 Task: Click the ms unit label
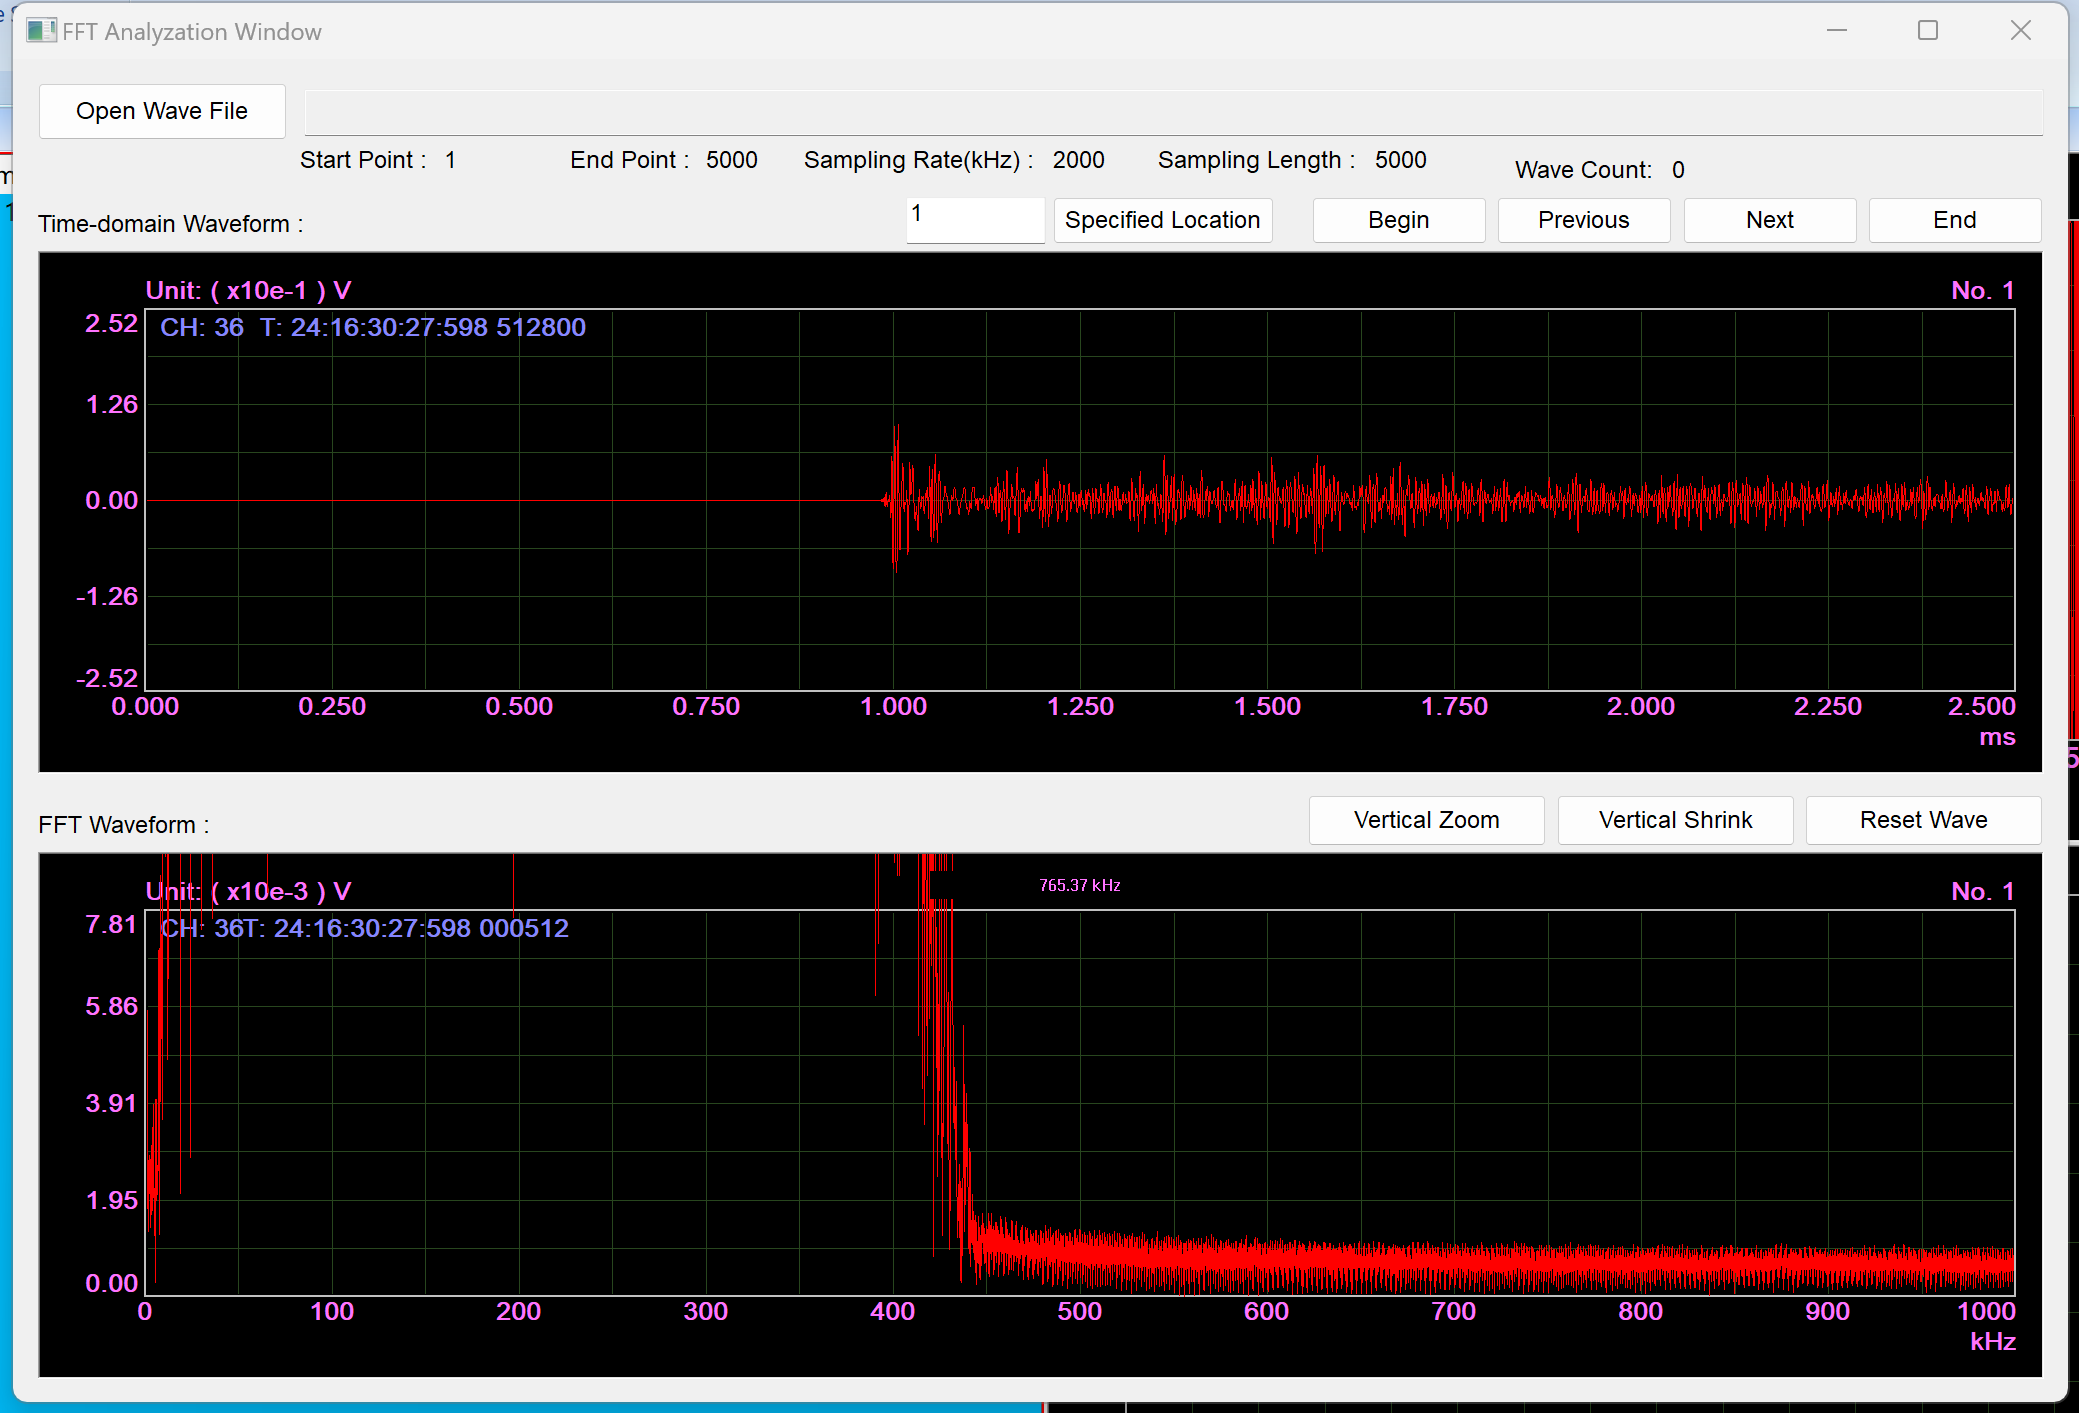point(1998,738)
